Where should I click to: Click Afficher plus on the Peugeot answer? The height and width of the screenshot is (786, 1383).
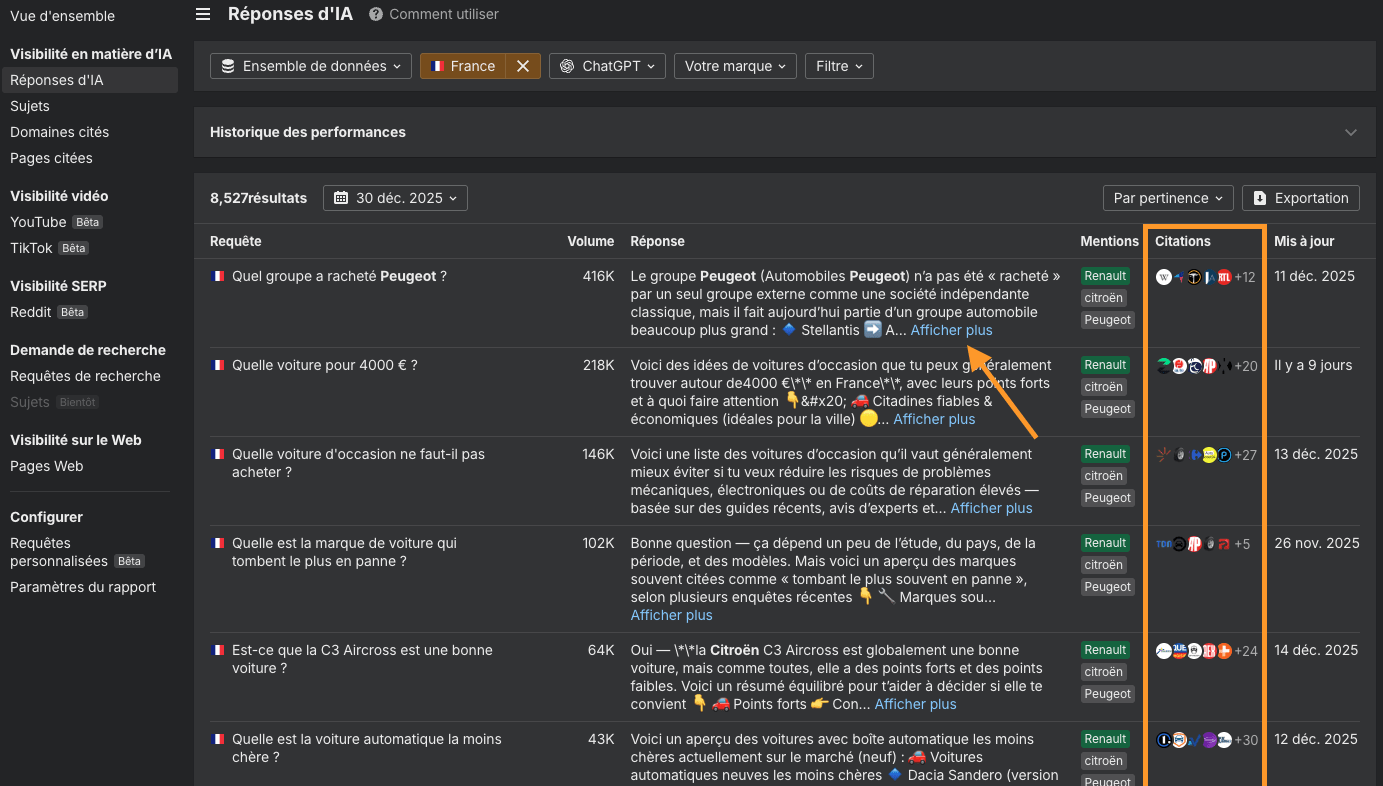[x=951, y=330]
